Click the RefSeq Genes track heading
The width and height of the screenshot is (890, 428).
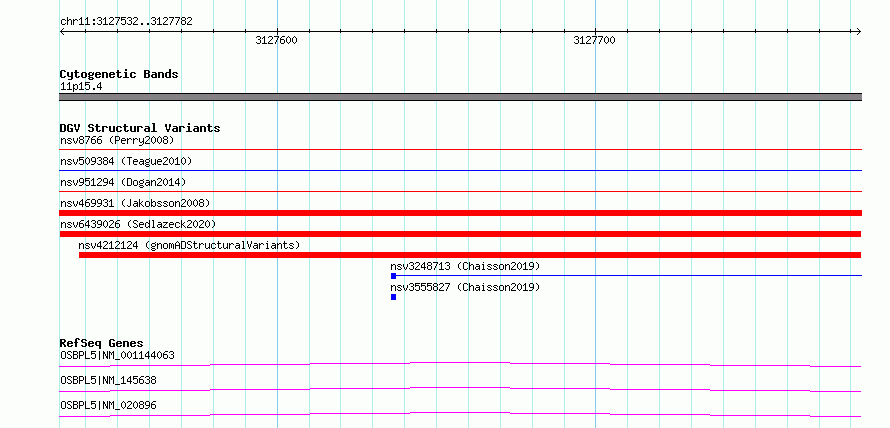point(102,343)
